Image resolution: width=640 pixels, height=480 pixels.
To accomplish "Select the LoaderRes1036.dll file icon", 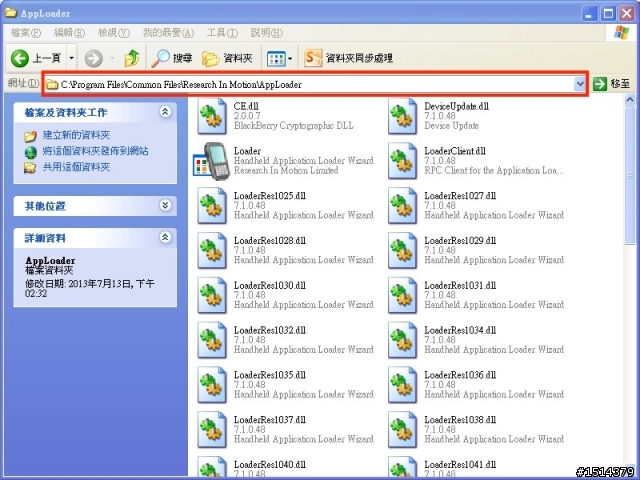I will tap(402, 385).
